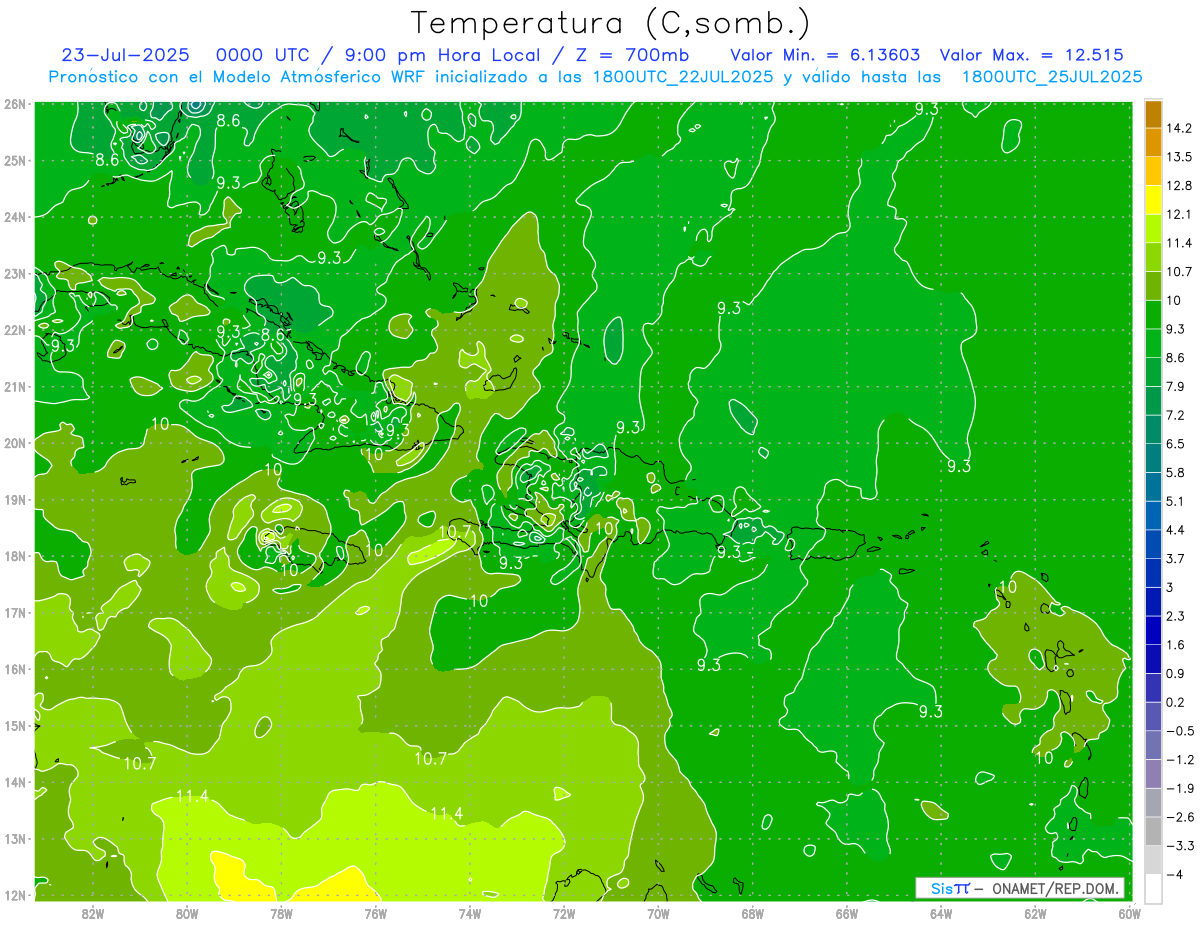Pick the dark orange swatch atop the colorbar

click(1153, 115)
